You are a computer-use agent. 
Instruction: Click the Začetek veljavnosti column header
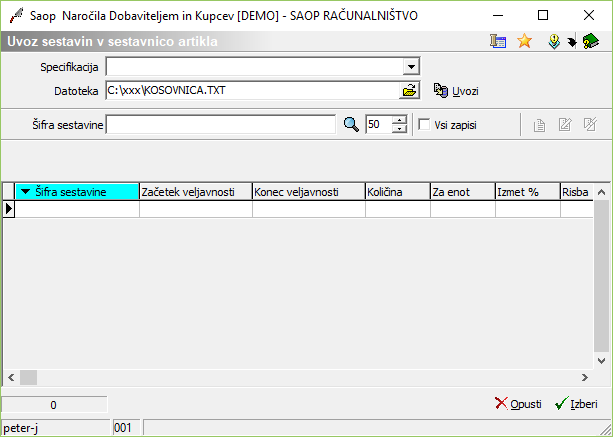[x=196, y=192]
